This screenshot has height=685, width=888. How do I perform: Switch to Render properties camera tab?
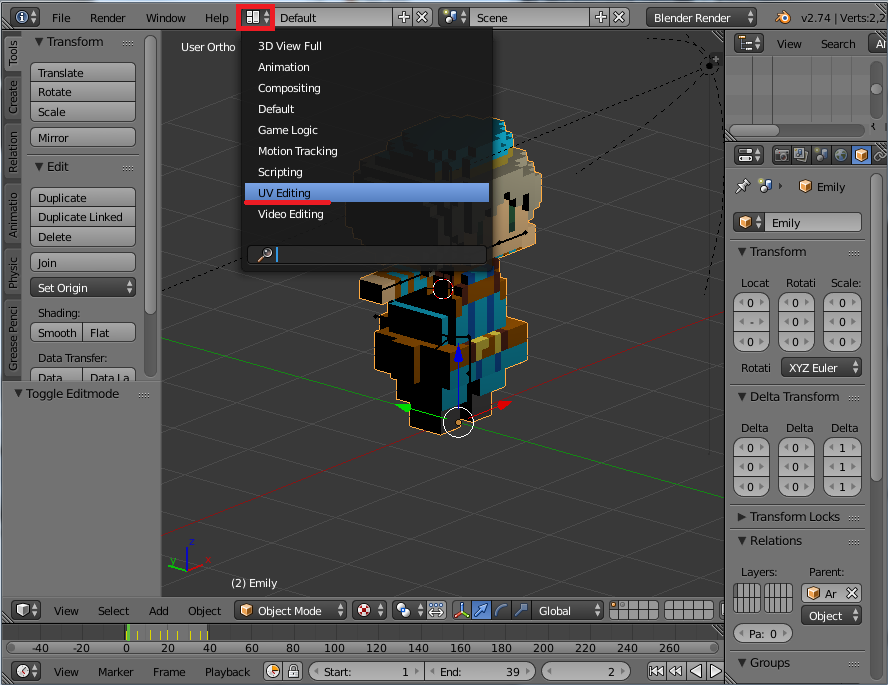pyautogui.click(x=782, y=155)
